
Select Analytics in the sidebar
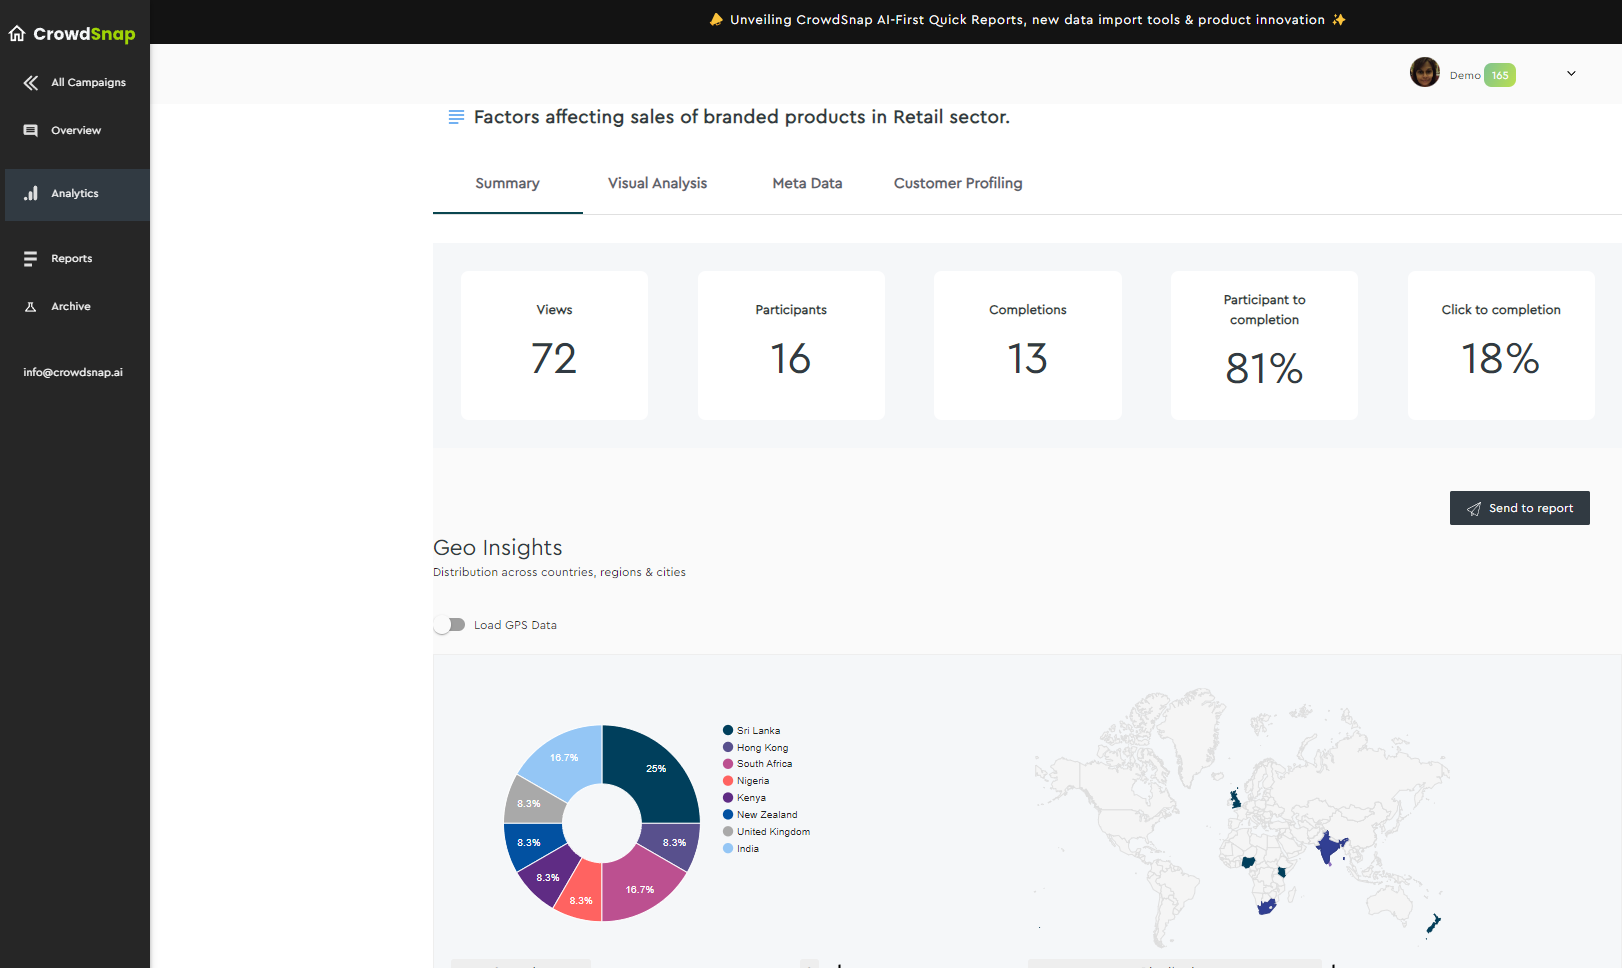pyautogui.click(x=77, y=194)
